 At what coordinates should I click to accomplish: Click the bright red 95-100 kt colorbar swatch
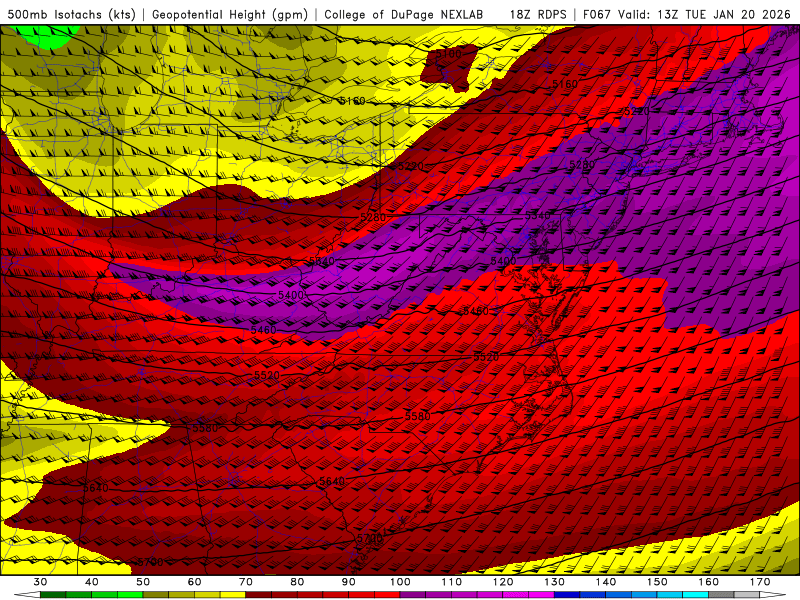coord(387,595)
